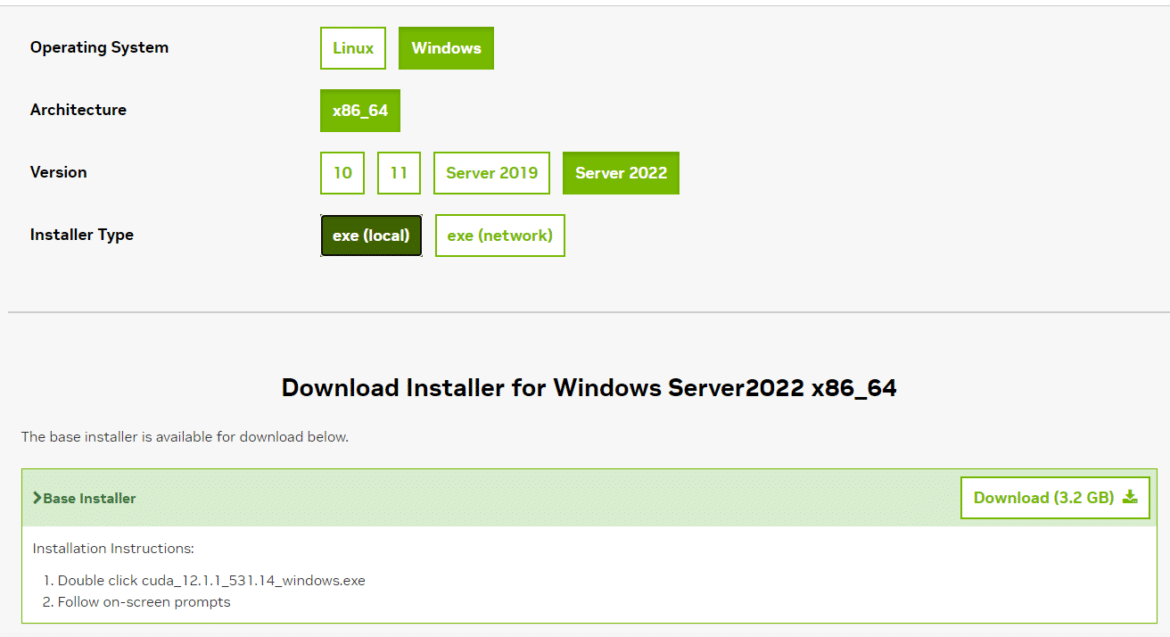Click the 'Installer Type' label
The image size is (1170, 637).
click(82, 235)
